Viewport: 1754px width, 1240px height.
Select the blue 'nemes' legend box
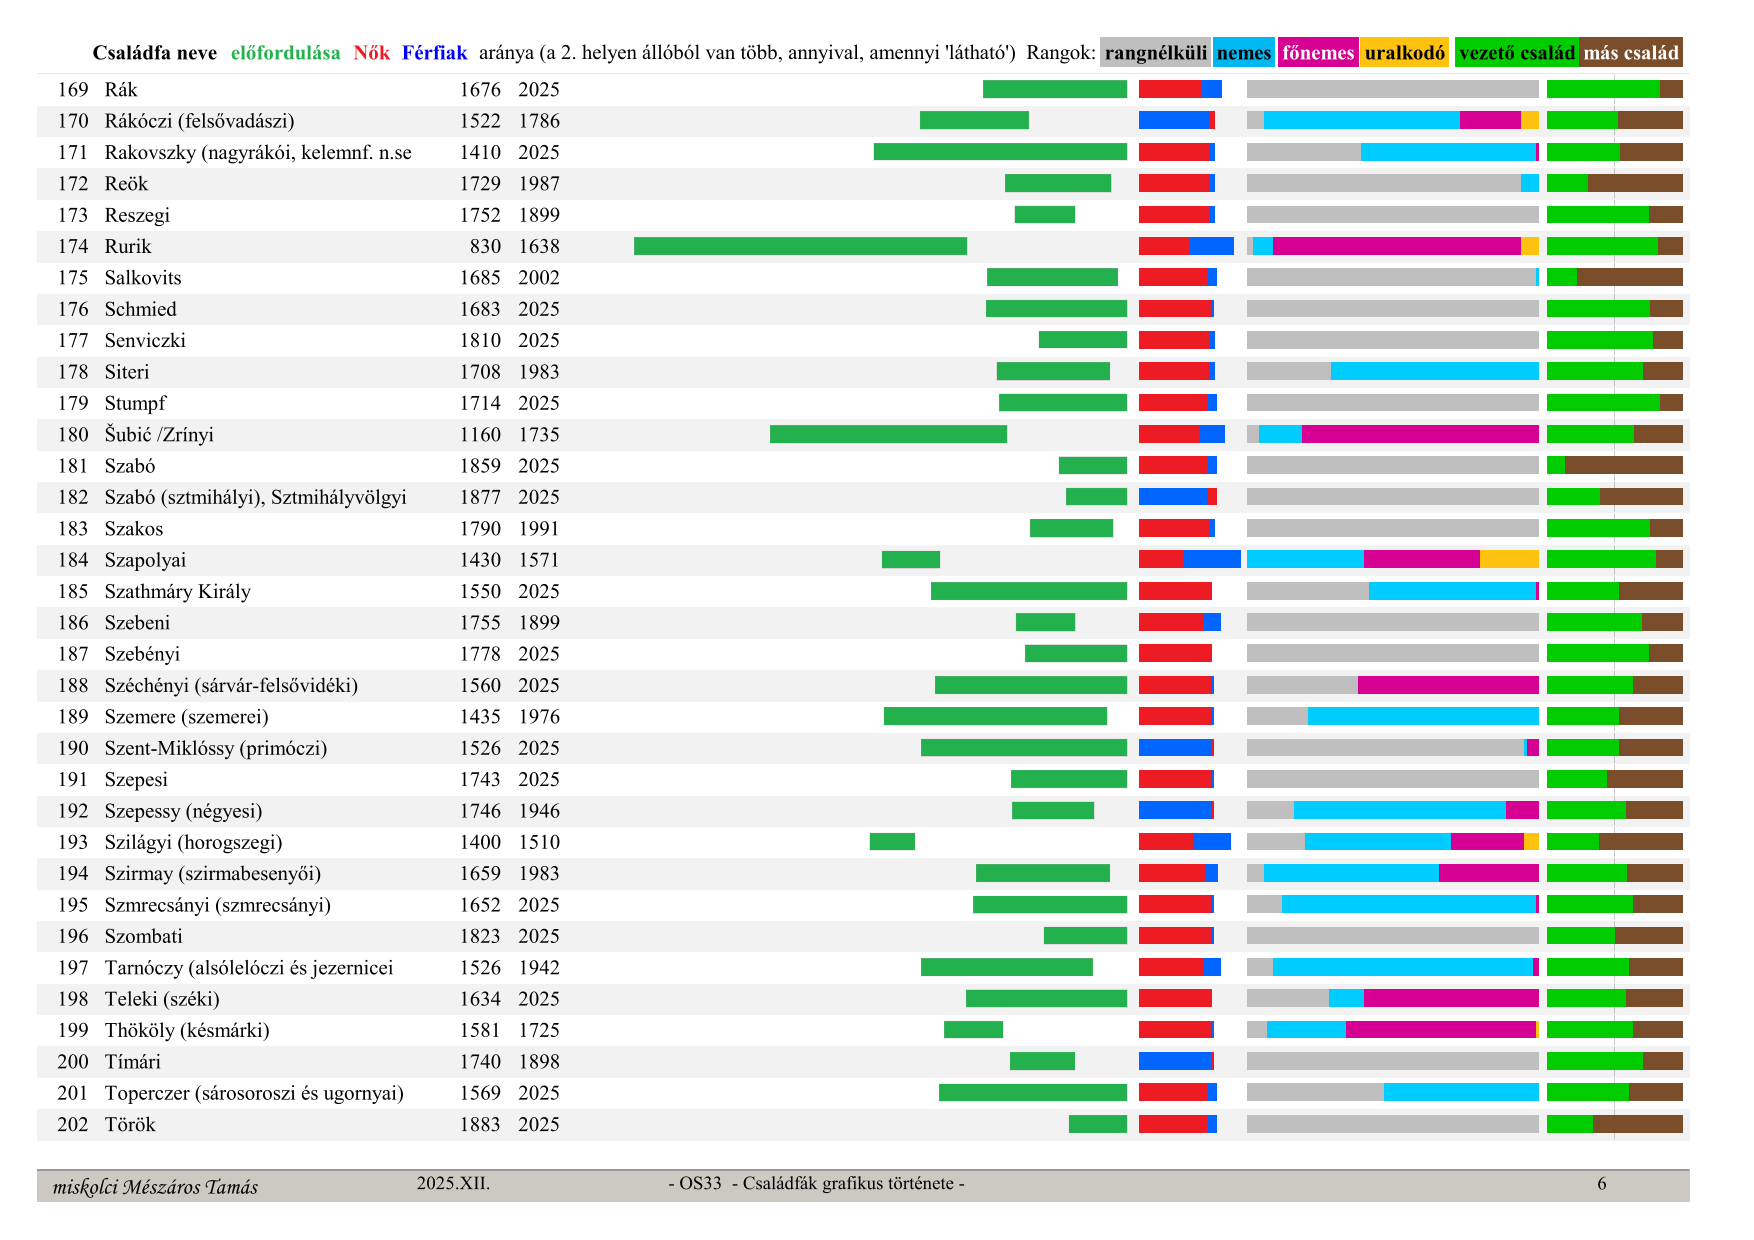pos(1243,53)
